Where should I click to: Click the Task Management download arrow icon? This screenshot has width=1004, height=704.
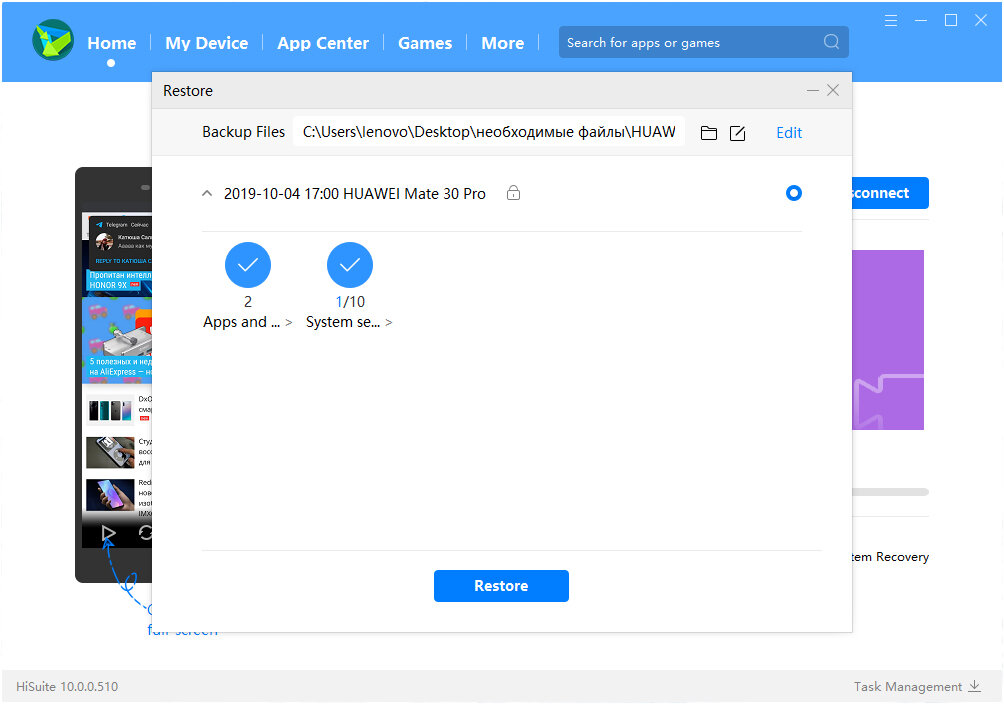click(x=975, y=686)
